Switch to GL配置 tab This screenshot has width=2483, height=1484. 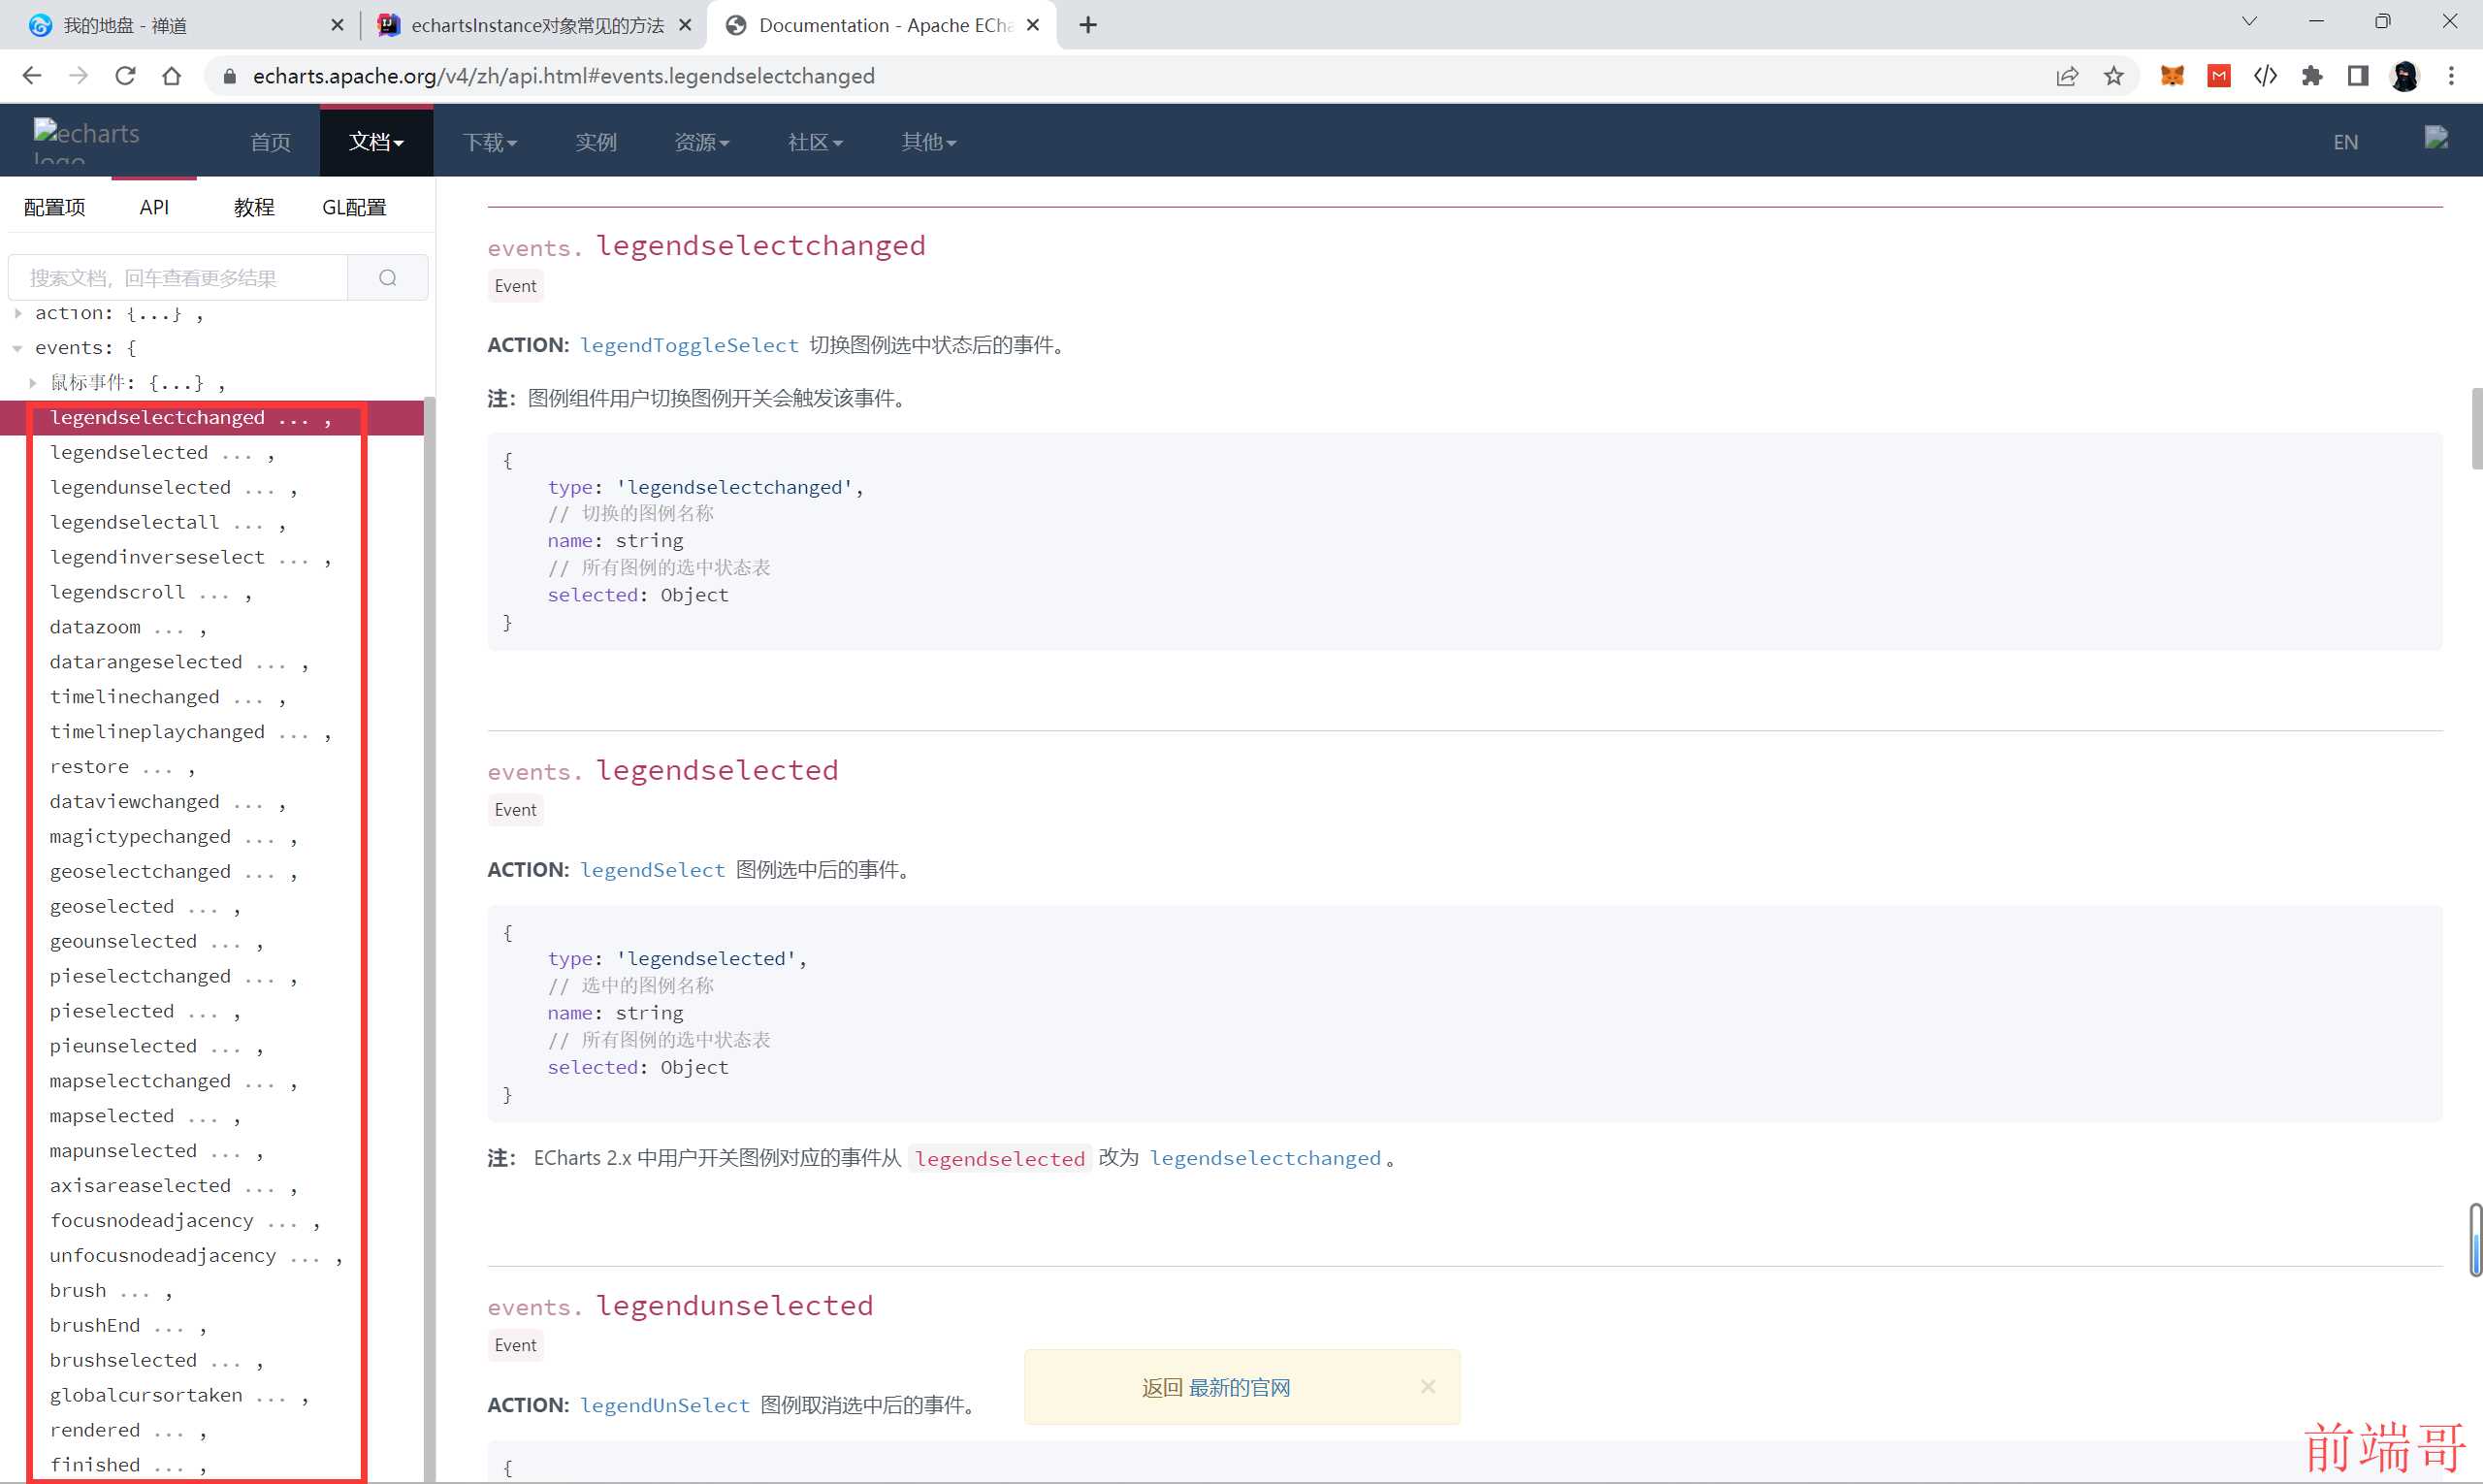[354, 207]
